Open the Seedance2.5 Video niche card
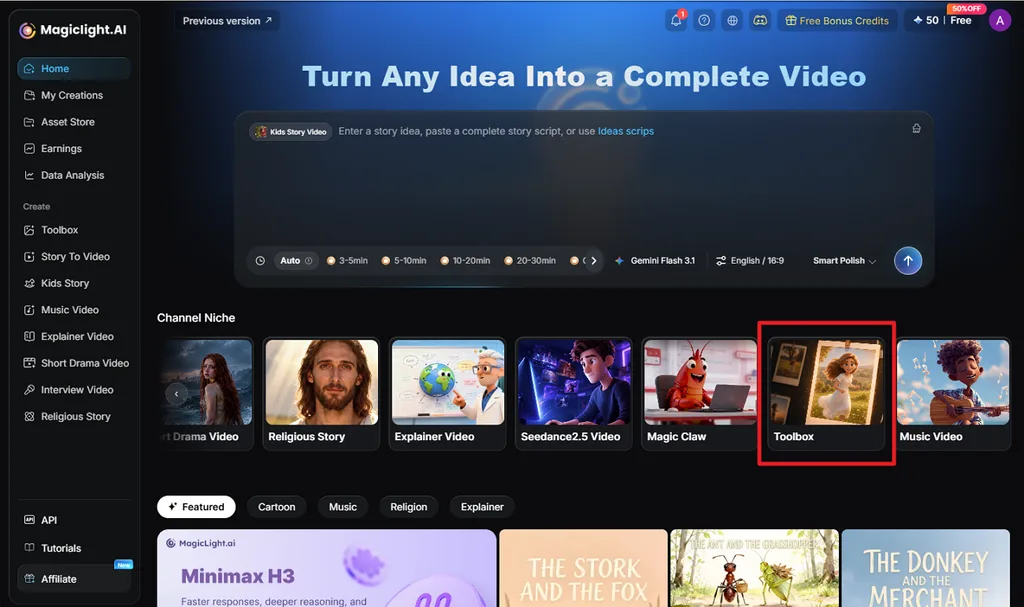The width and height of the screenshot is (1024, 607). pyautogui.click(x=573, y=393)
